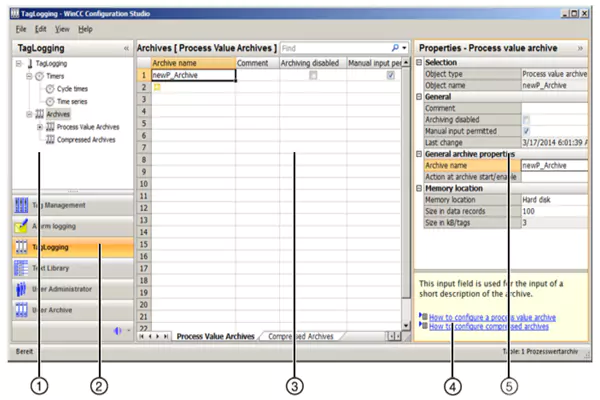Collapse General archive properties group
Viewport: 600px width, 400px height.
click(419, 154)
